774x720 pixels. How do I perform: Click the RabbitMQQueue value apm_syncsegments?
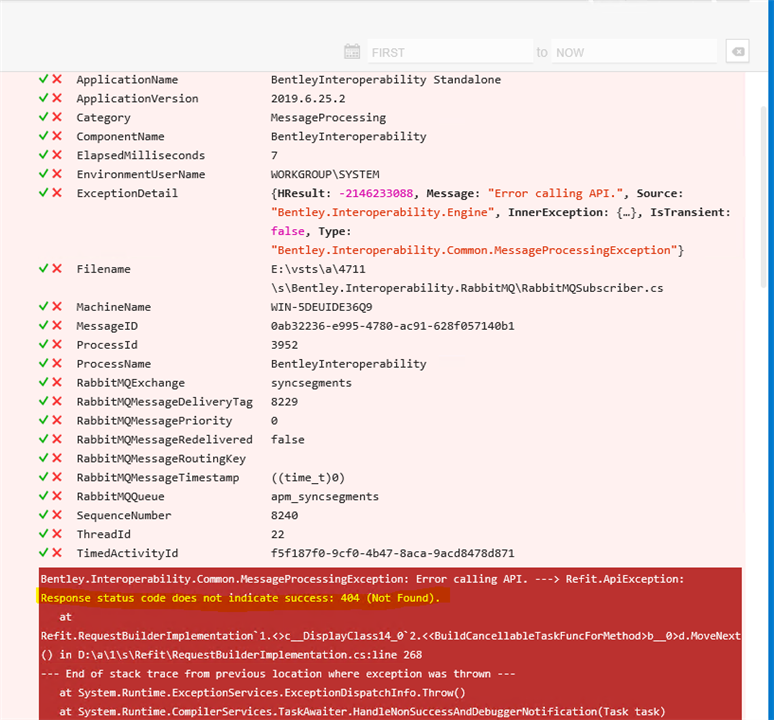(325, 496)
